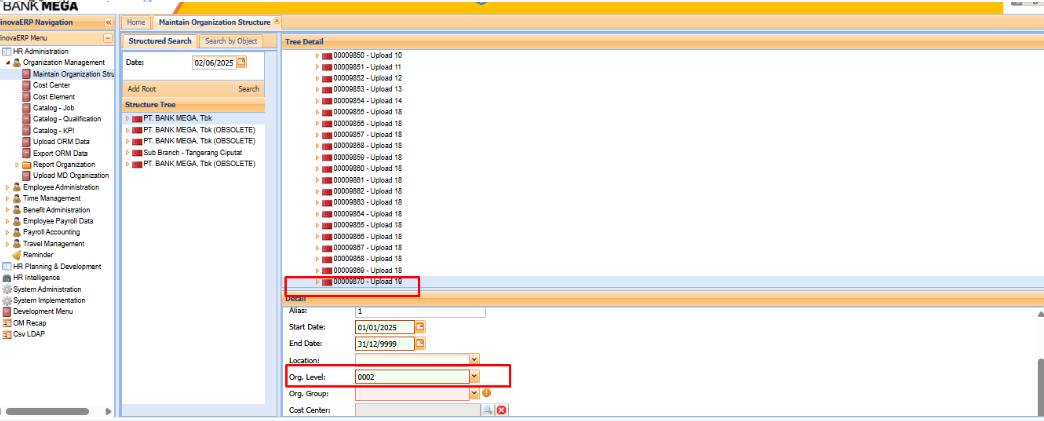The width and height of the screenshot is (1044, 421).
Task: Expand the Sub Branch - Tangerang Ciputat arrow
Action: tap(127, 153)
